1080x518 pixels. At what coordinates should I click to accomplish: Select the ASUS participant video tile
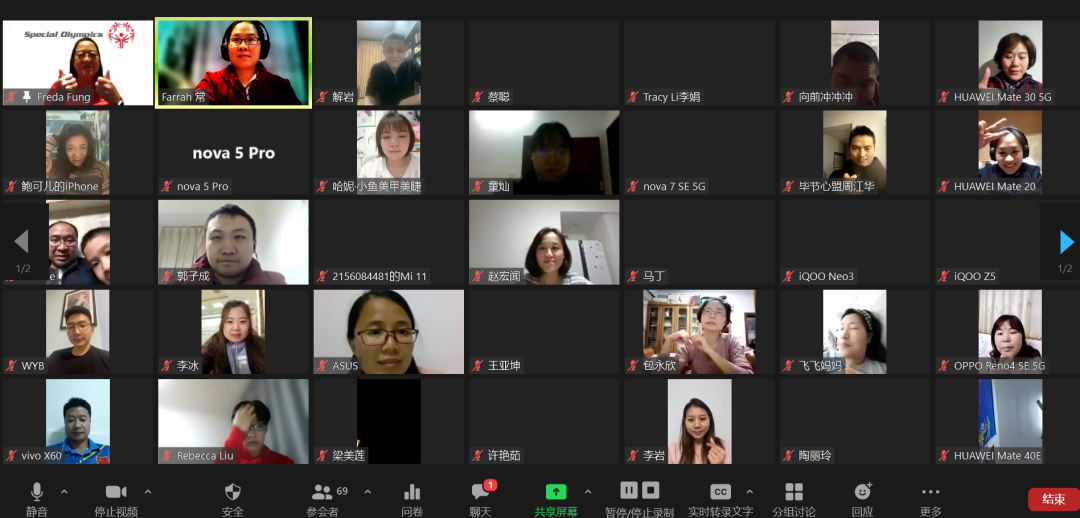pyautogui.click(x=388, y=332)
